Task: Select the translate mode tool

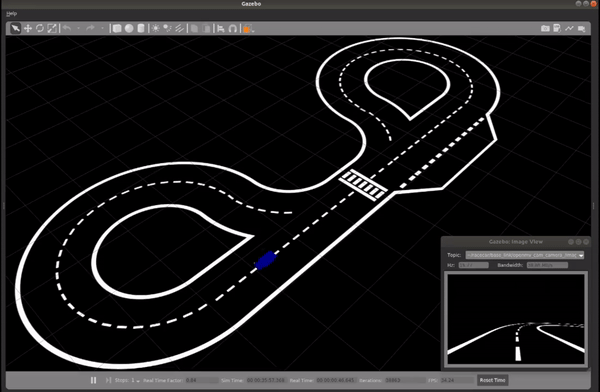Action: click(28, 29)
